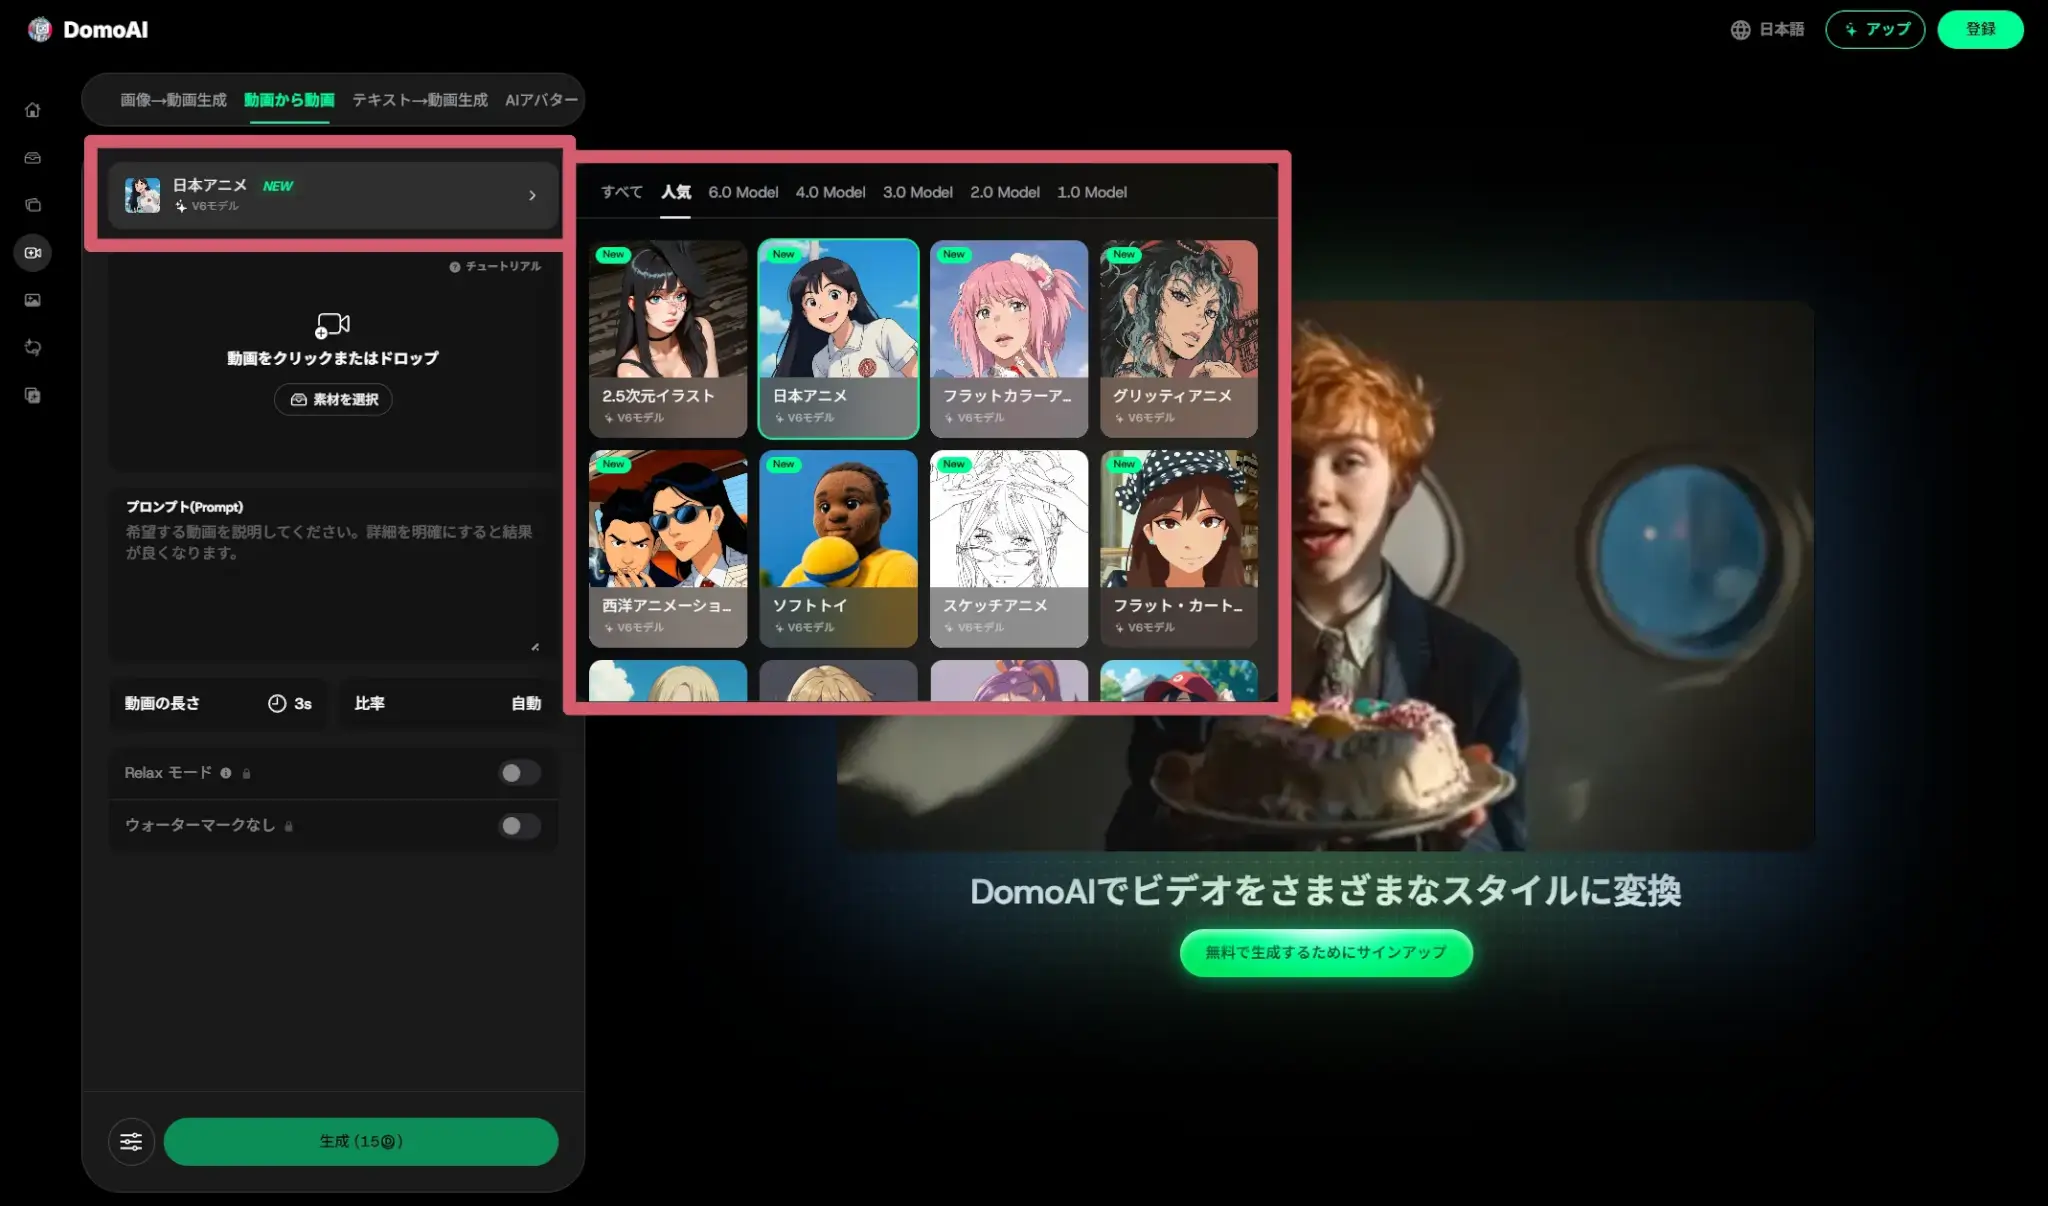Toggle ウォーターマークなし switch
The height and width of the screenshot is (1206, 2048).
pos(519,826)
